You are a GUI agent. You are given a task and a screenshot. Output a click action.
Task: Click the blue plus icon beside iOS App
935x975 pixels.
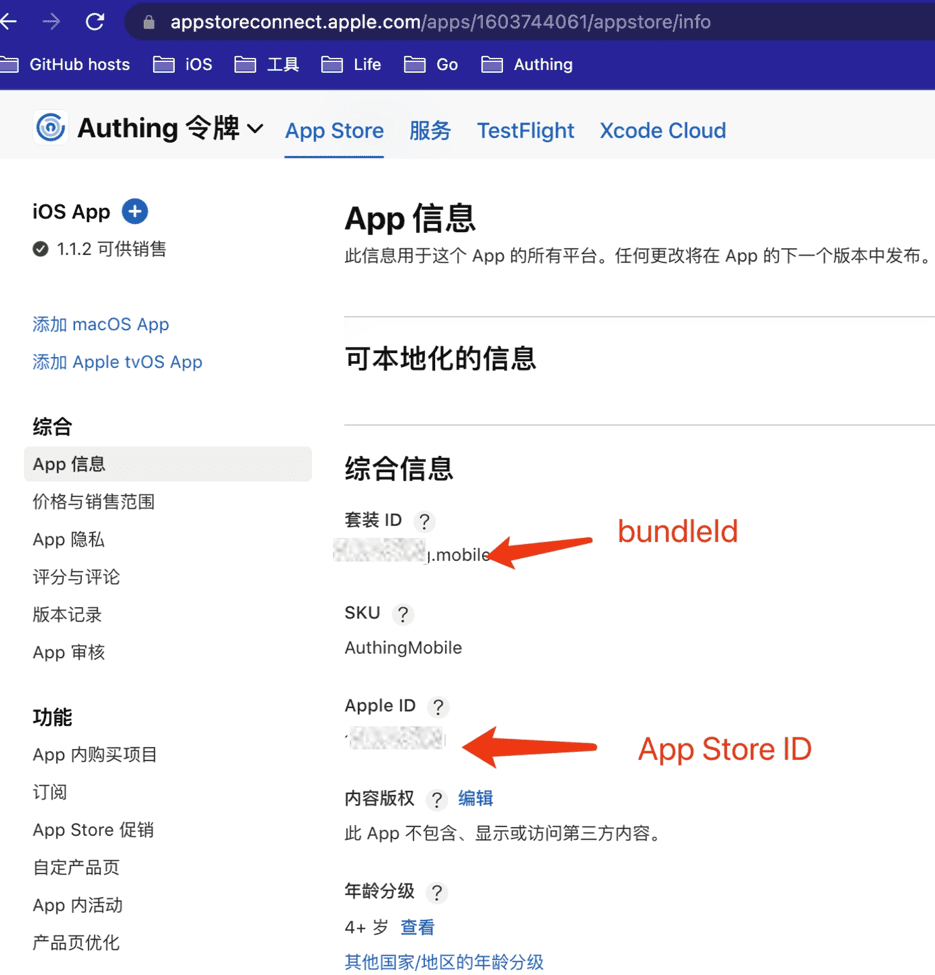tap(135, 211)
